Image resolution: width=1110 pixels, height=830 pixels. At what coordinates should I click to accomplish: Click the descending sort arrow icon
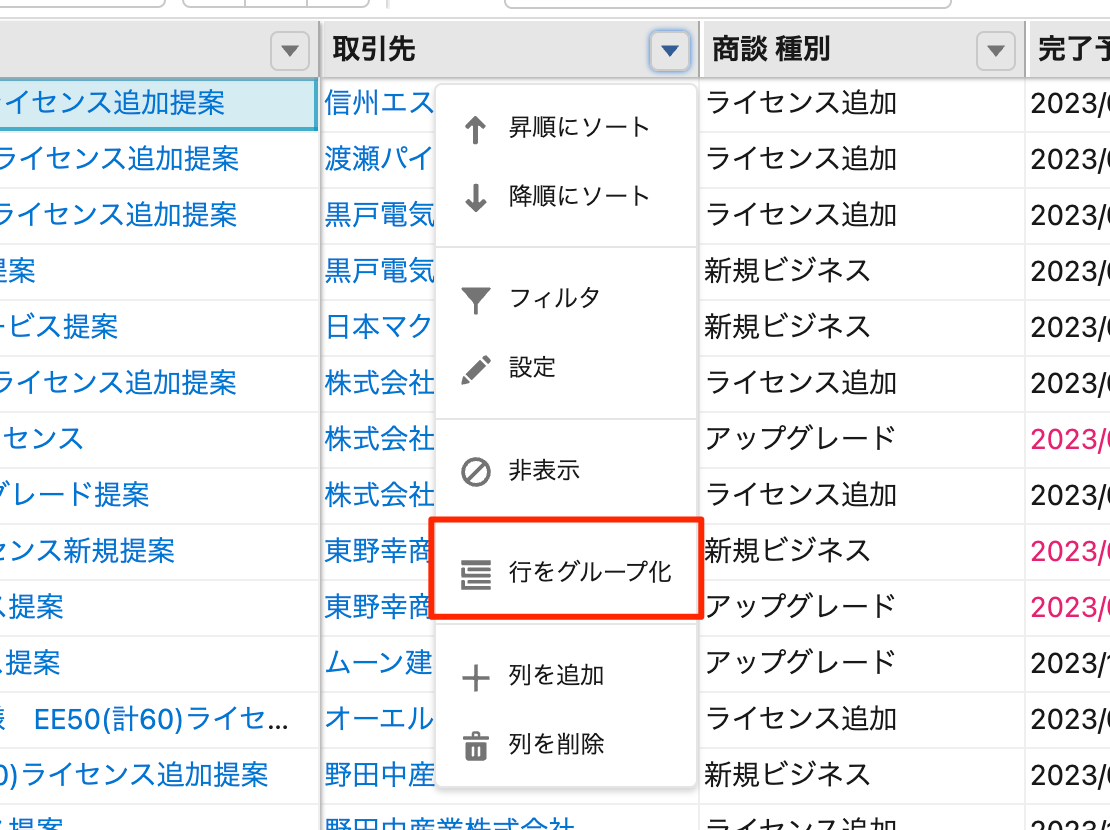tap(476, 197)
